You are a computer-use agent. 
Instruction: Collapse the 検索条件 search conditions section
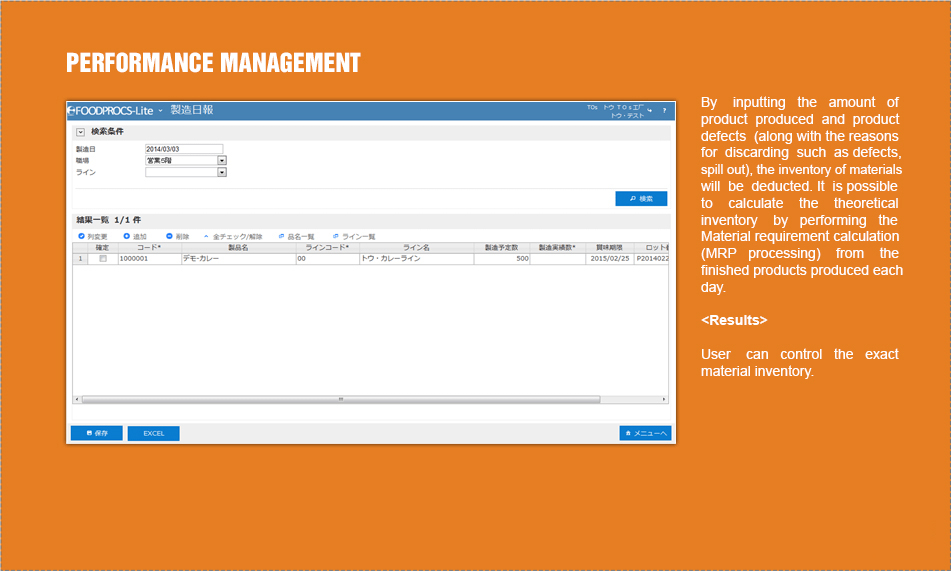(81, 132)
